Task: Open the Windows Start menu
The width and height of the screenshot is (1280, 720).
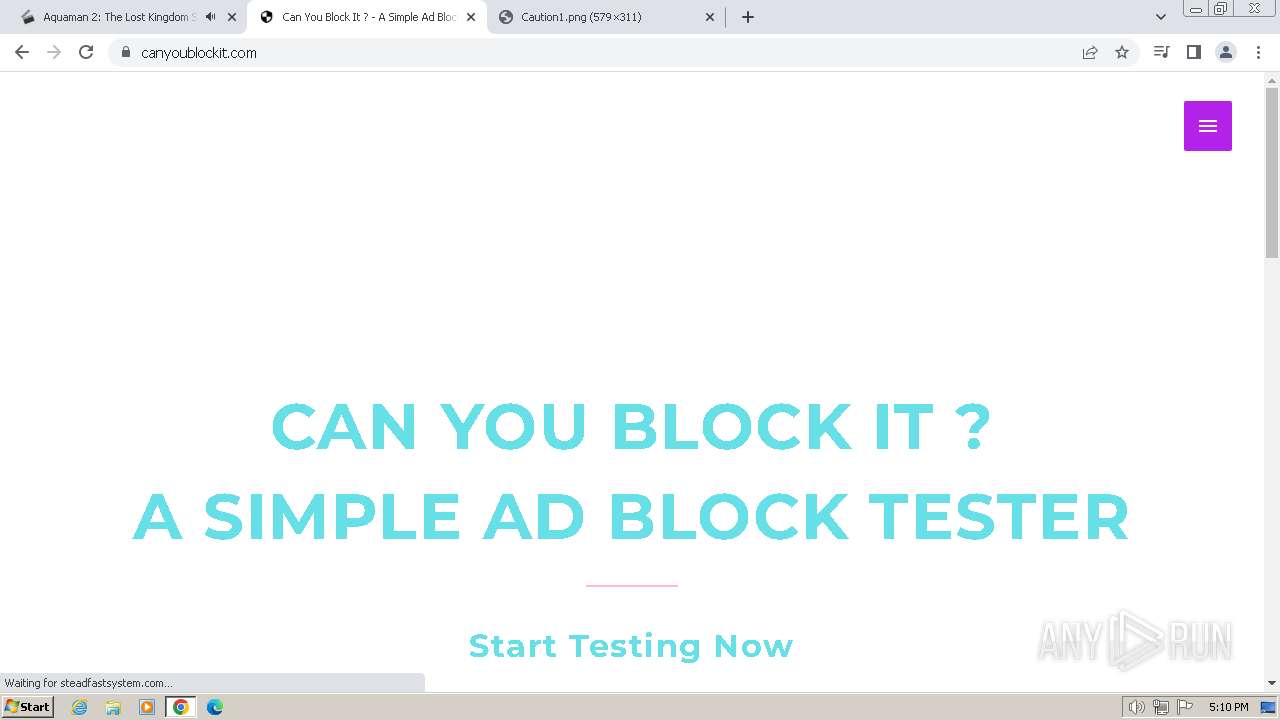Action: click(28, 707)
